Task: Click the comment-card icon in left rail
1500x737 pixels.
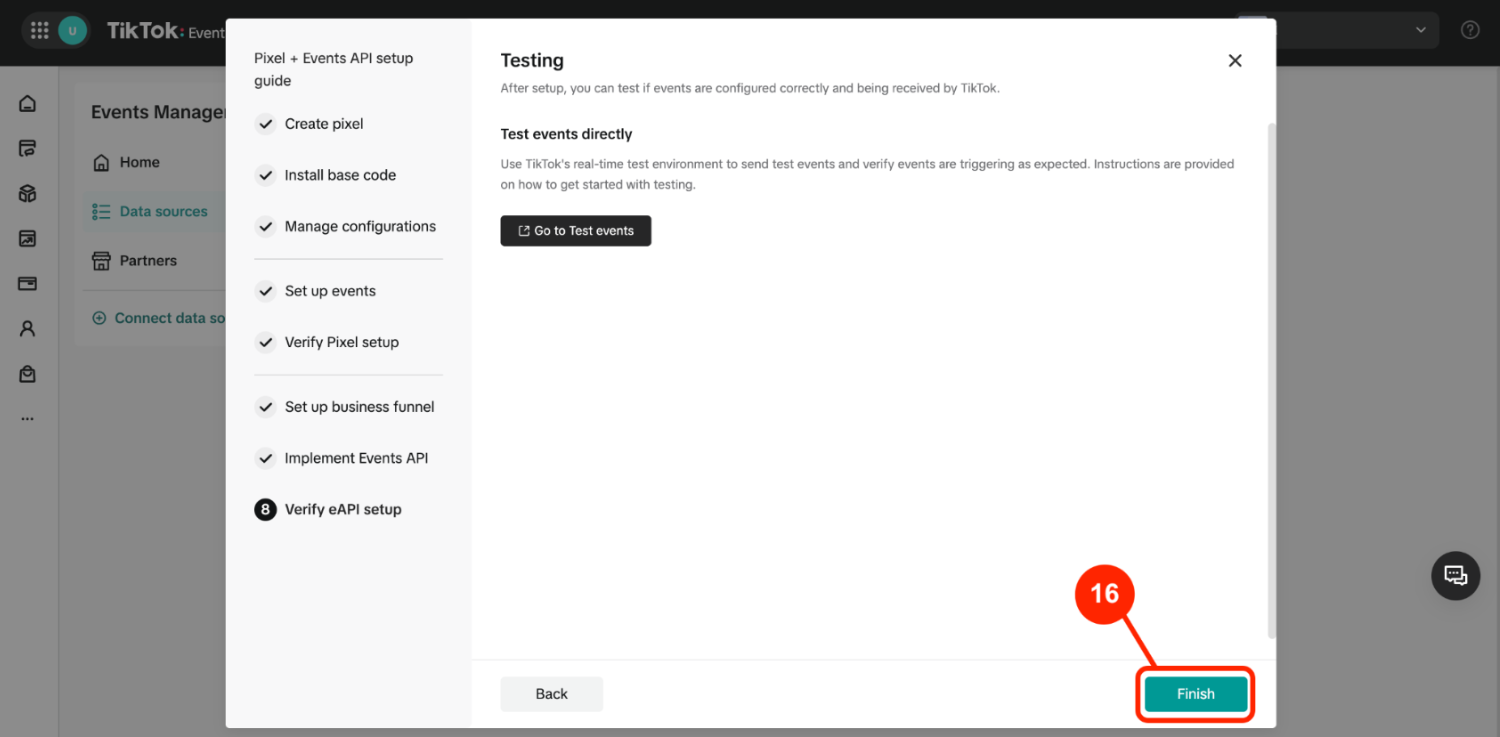Action: coord(28,149)
